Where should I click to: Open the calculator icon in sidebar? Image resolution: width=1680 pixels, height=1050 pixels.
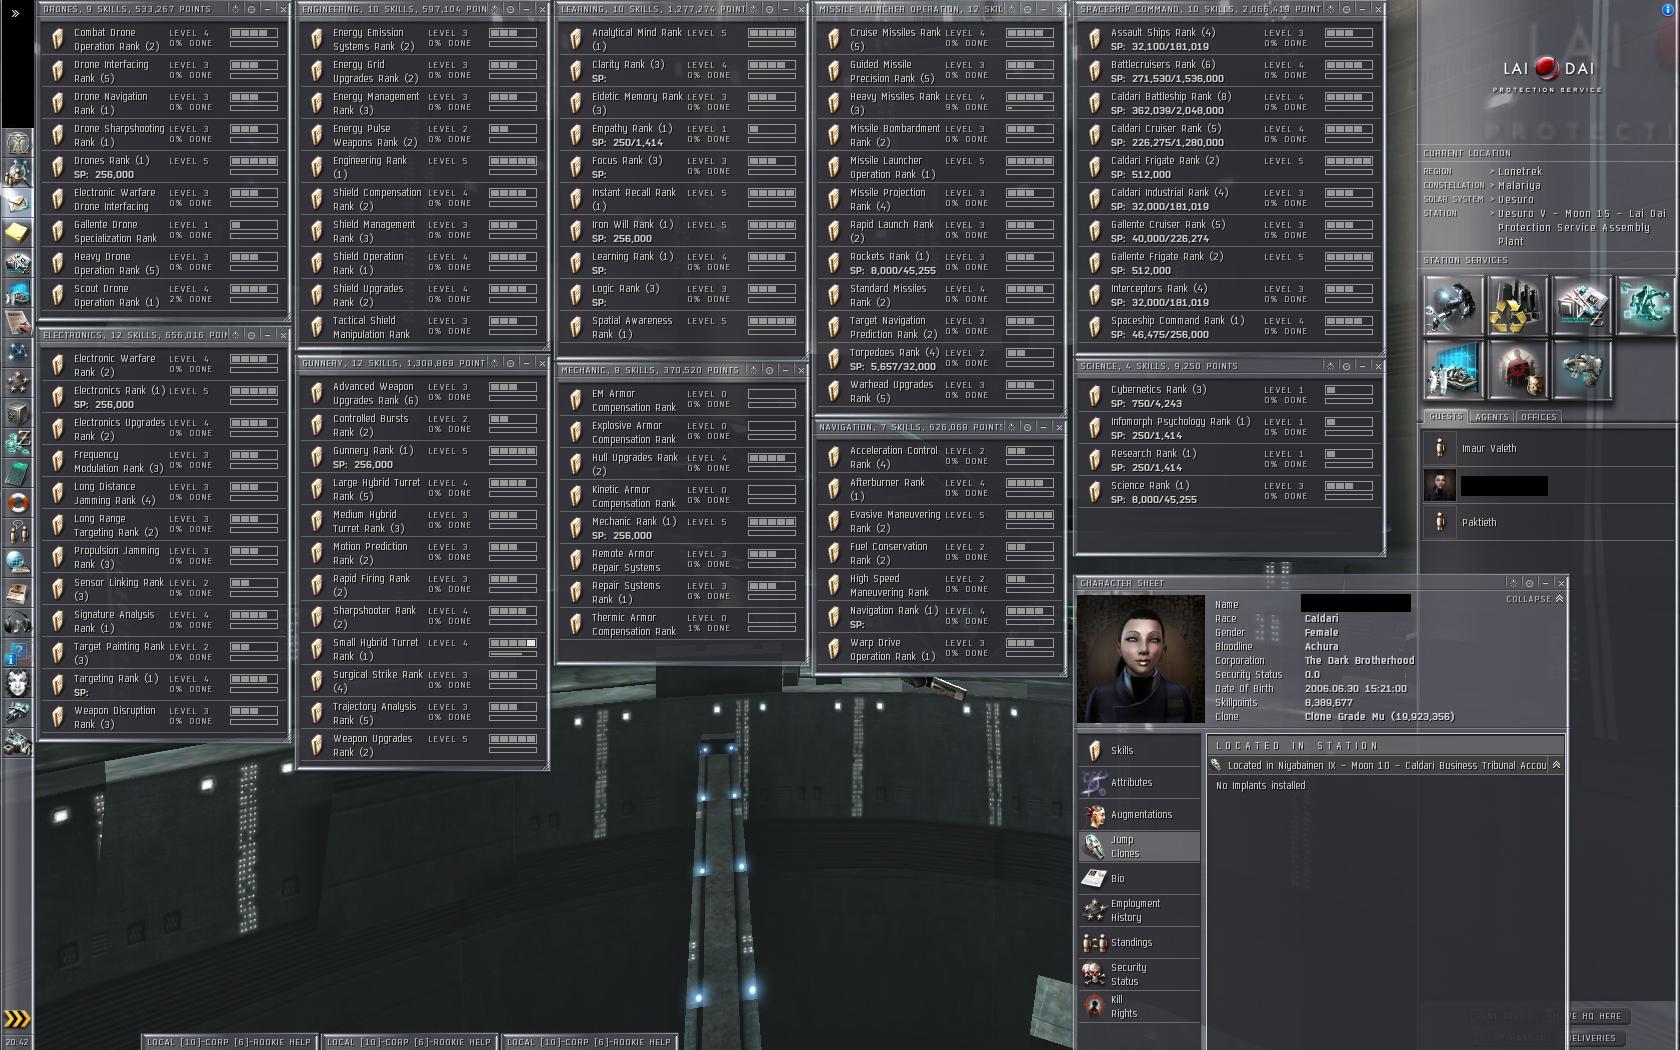coord(18,473)
